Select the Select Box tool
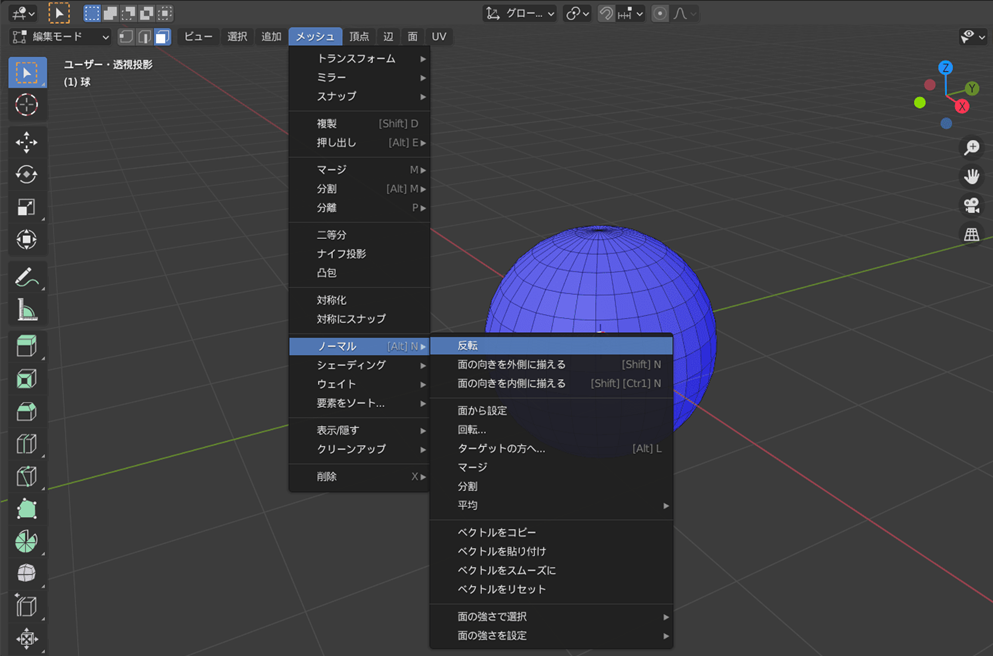Viewport: 993px width, 656px height. point(27,72)
